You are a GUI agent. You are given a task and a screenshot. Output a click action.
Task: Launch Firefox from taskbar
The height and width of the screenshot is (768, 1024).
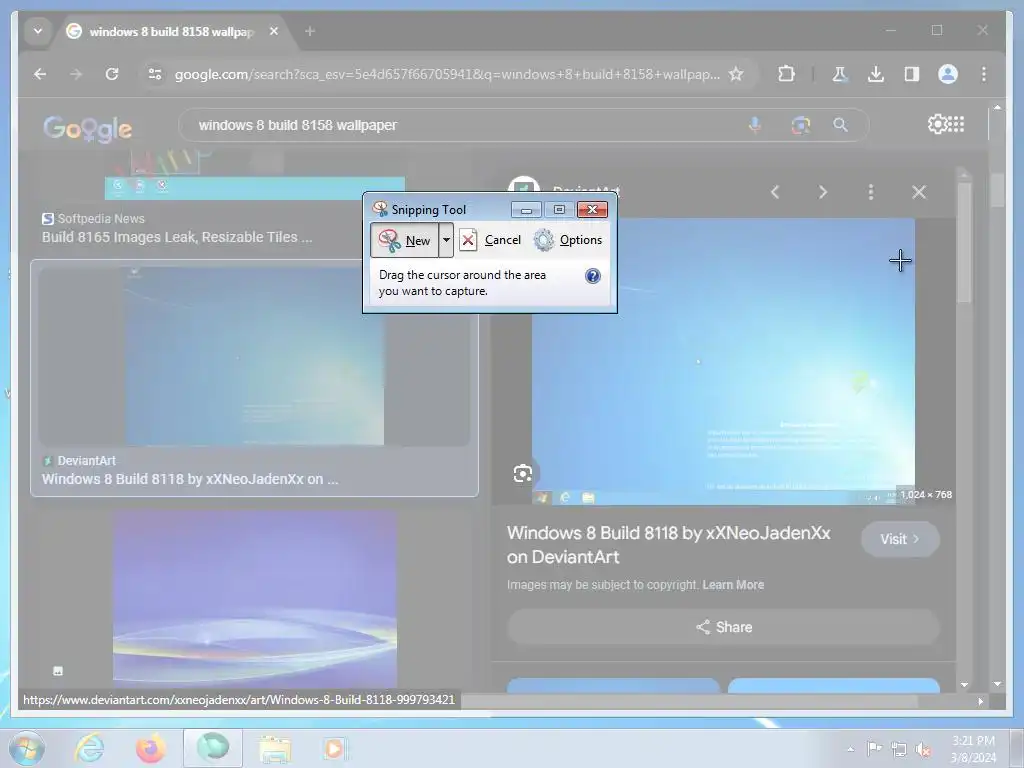tap(150, 748)
